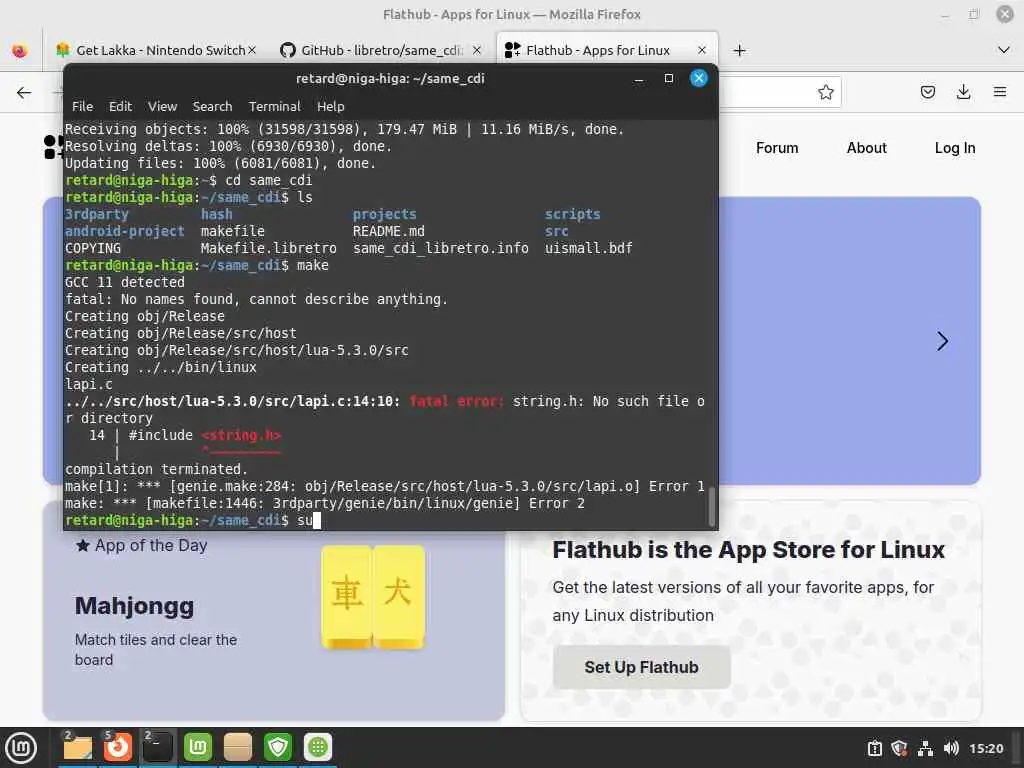
Task: Switch to the Terminal taskbar icon
Action: tap(158, 747)
